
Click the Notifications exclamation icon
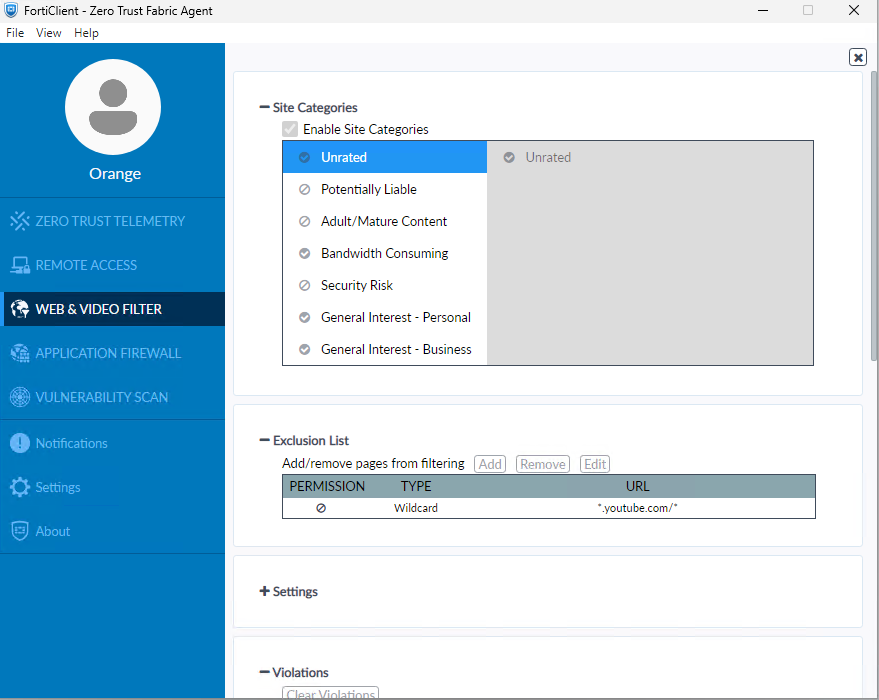pyautogui.click(x=19, y=443)
